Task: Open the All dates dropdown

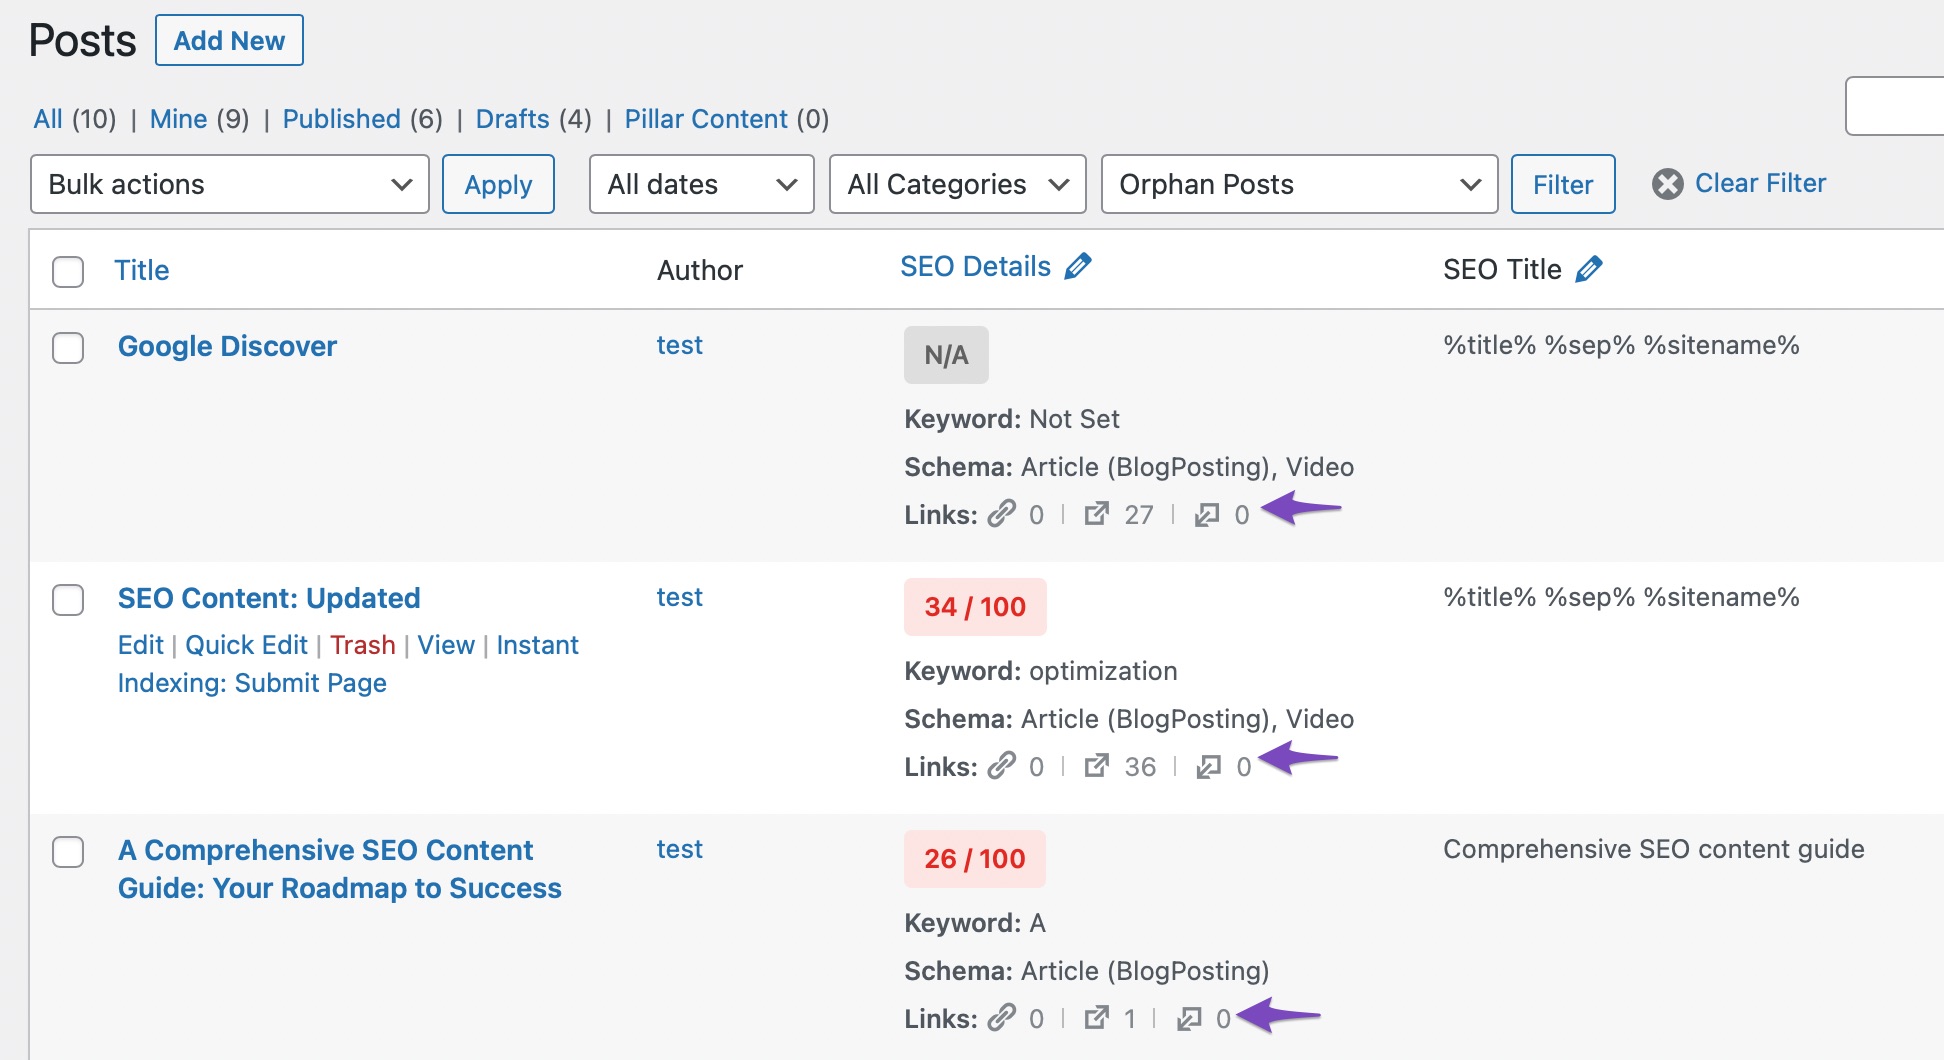Action: (x=702, y=184)
